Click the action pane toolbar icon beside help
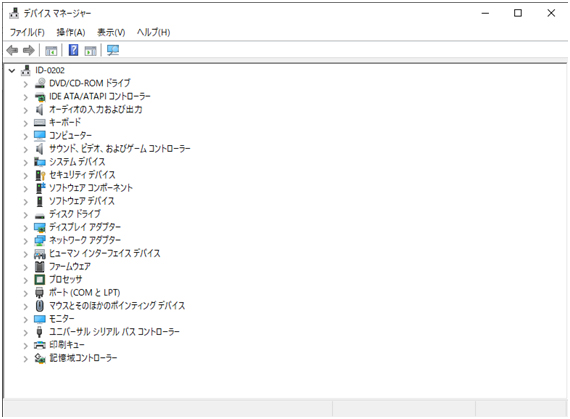The width and height of the screenshot is (570, 419). 90,51
